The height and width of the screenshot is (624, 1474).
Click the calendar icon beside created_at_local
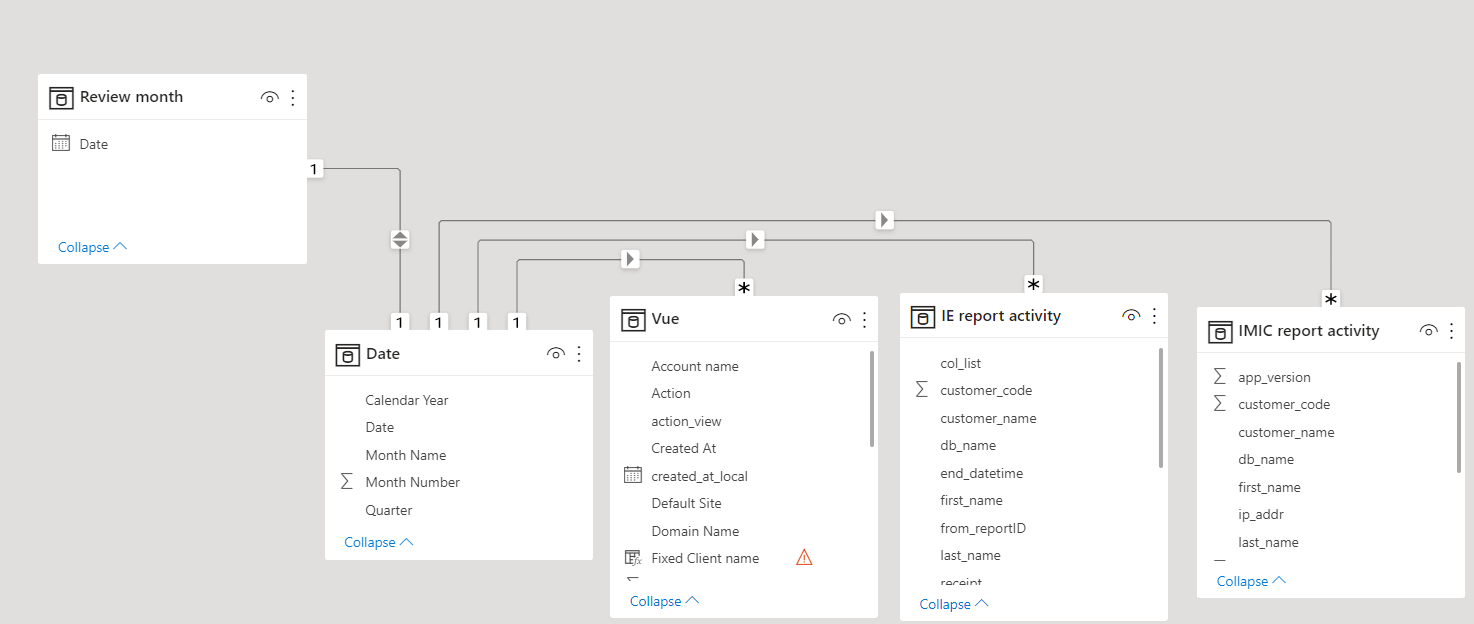pyautogui.click(x=633, y=475)
